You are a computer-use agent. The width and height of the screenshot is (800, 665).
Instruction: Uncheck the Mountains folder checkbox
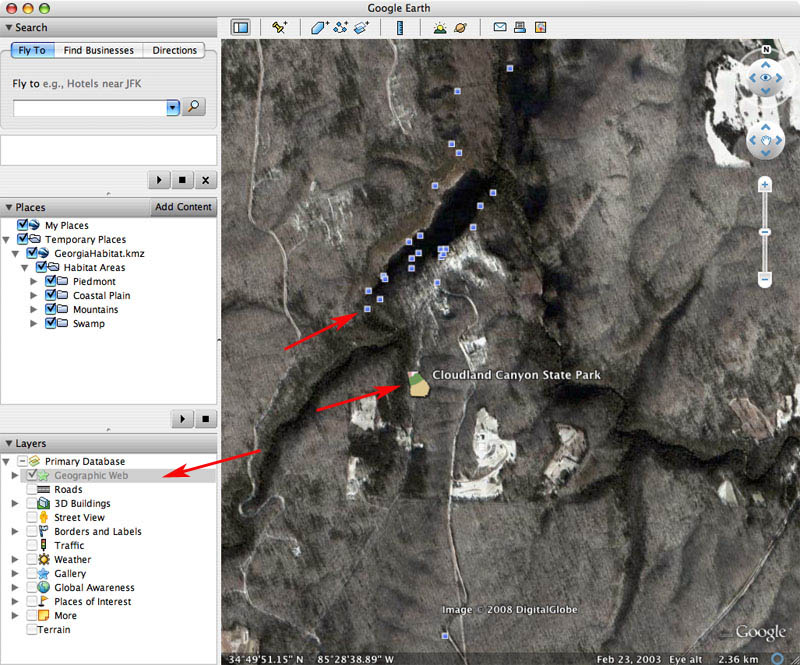51,309
